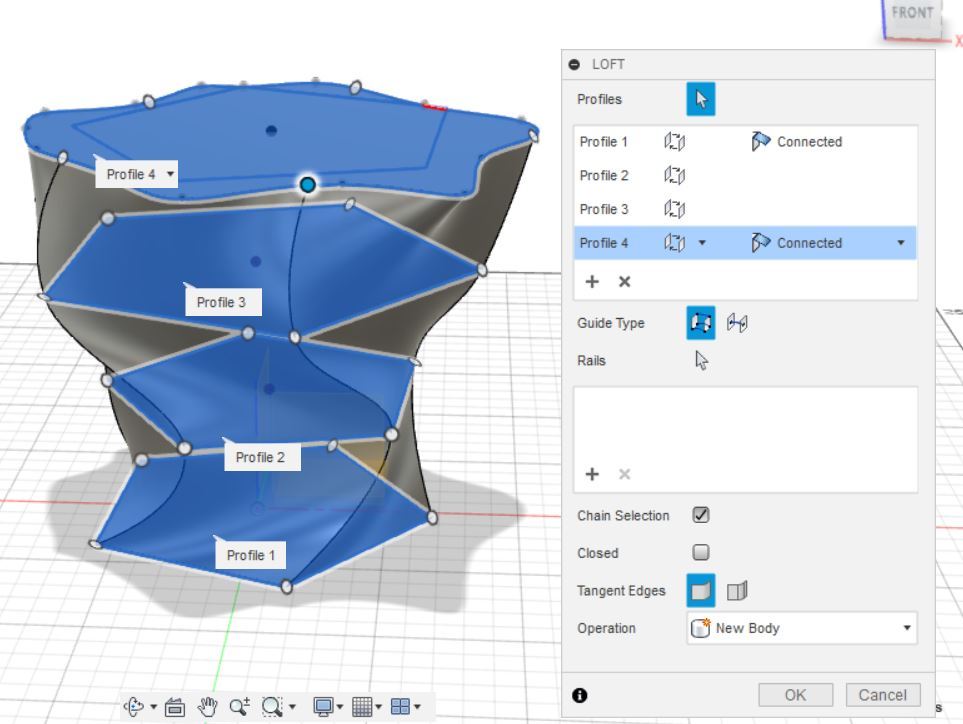Add a rail with the plus icon
963x724 pixels.
tap(592, 473)
